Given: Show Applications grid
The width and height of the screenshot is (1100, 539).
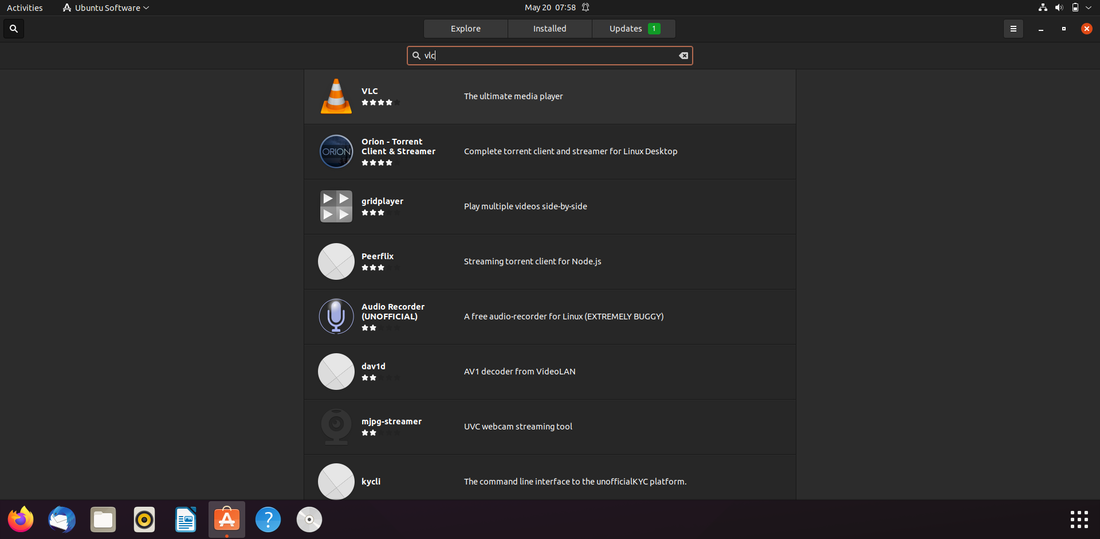Looking at the screenshot, I should pyautogui.click(x=1079, y=519).
